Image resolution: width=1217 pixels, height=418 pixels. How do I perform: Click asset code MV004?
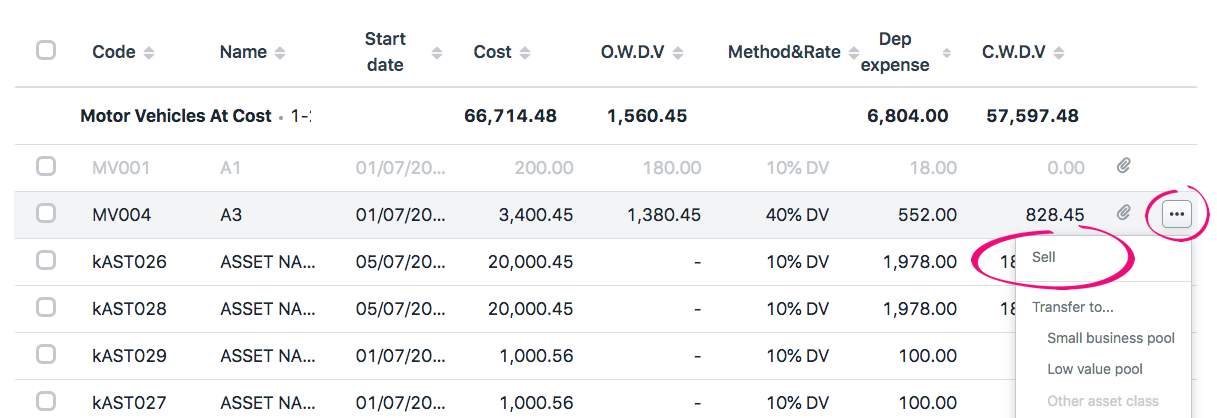pos(122,214)
